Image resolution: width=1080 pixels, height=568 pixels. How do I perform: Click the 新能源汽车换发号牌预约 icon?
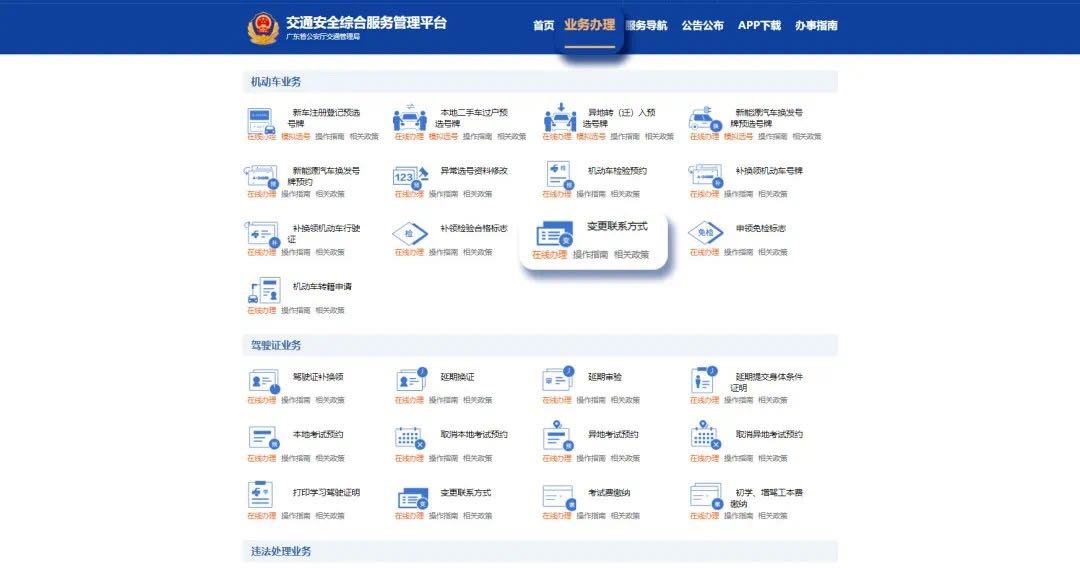click(262, 177)
